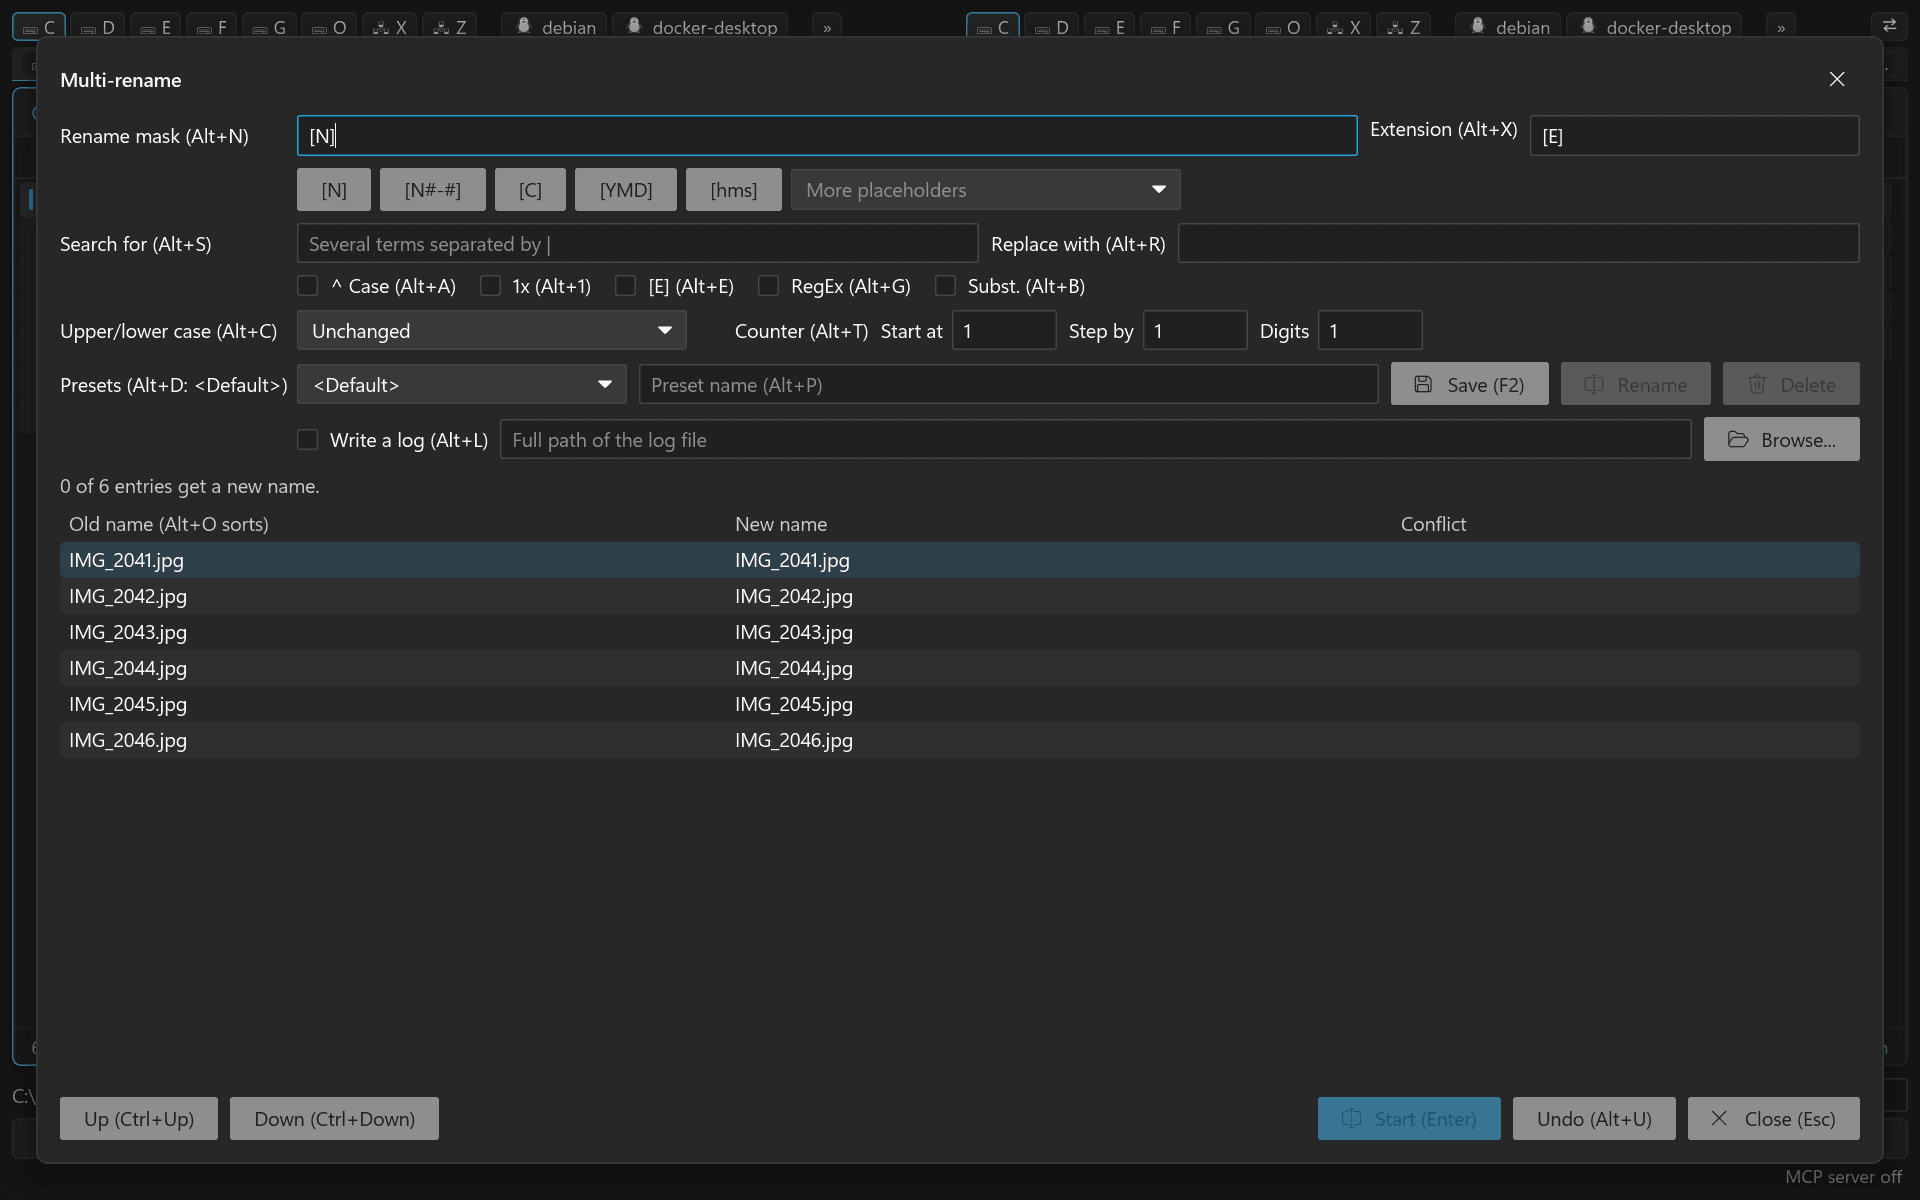This screenshot has width=1920, height=1200.
Task: Select the IMG_2046.jpg entry
Action: tap(960, 740)
